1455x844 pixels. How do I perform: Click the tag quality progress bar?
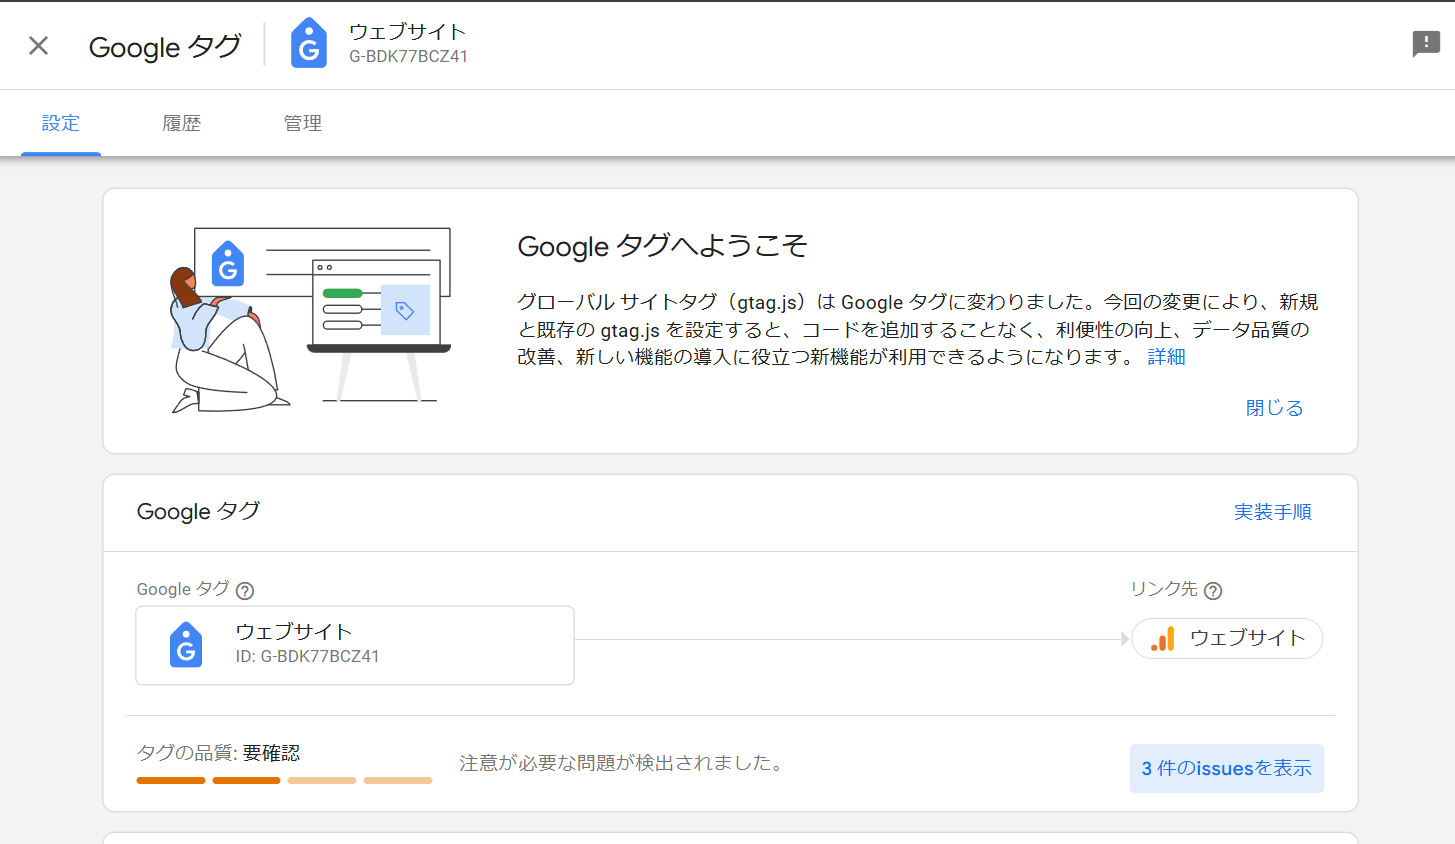(x=284, y=780)
